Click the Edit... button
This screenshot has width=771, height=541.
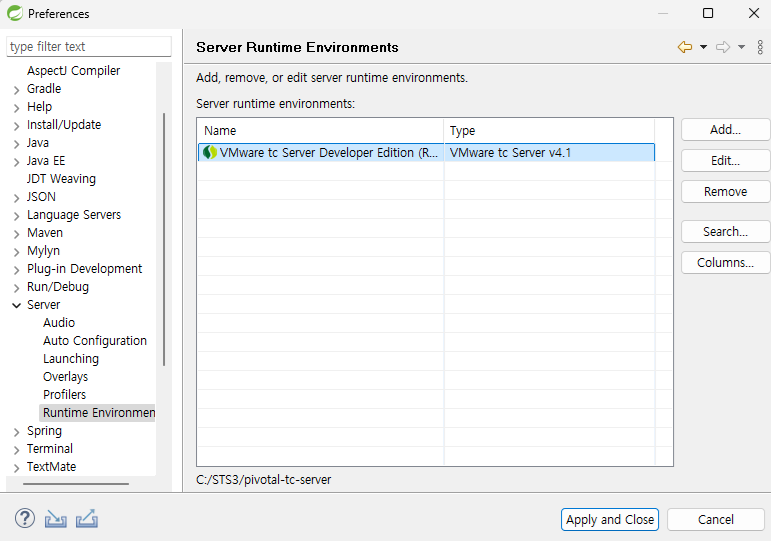pyautogui.click(x=725, y=161)
